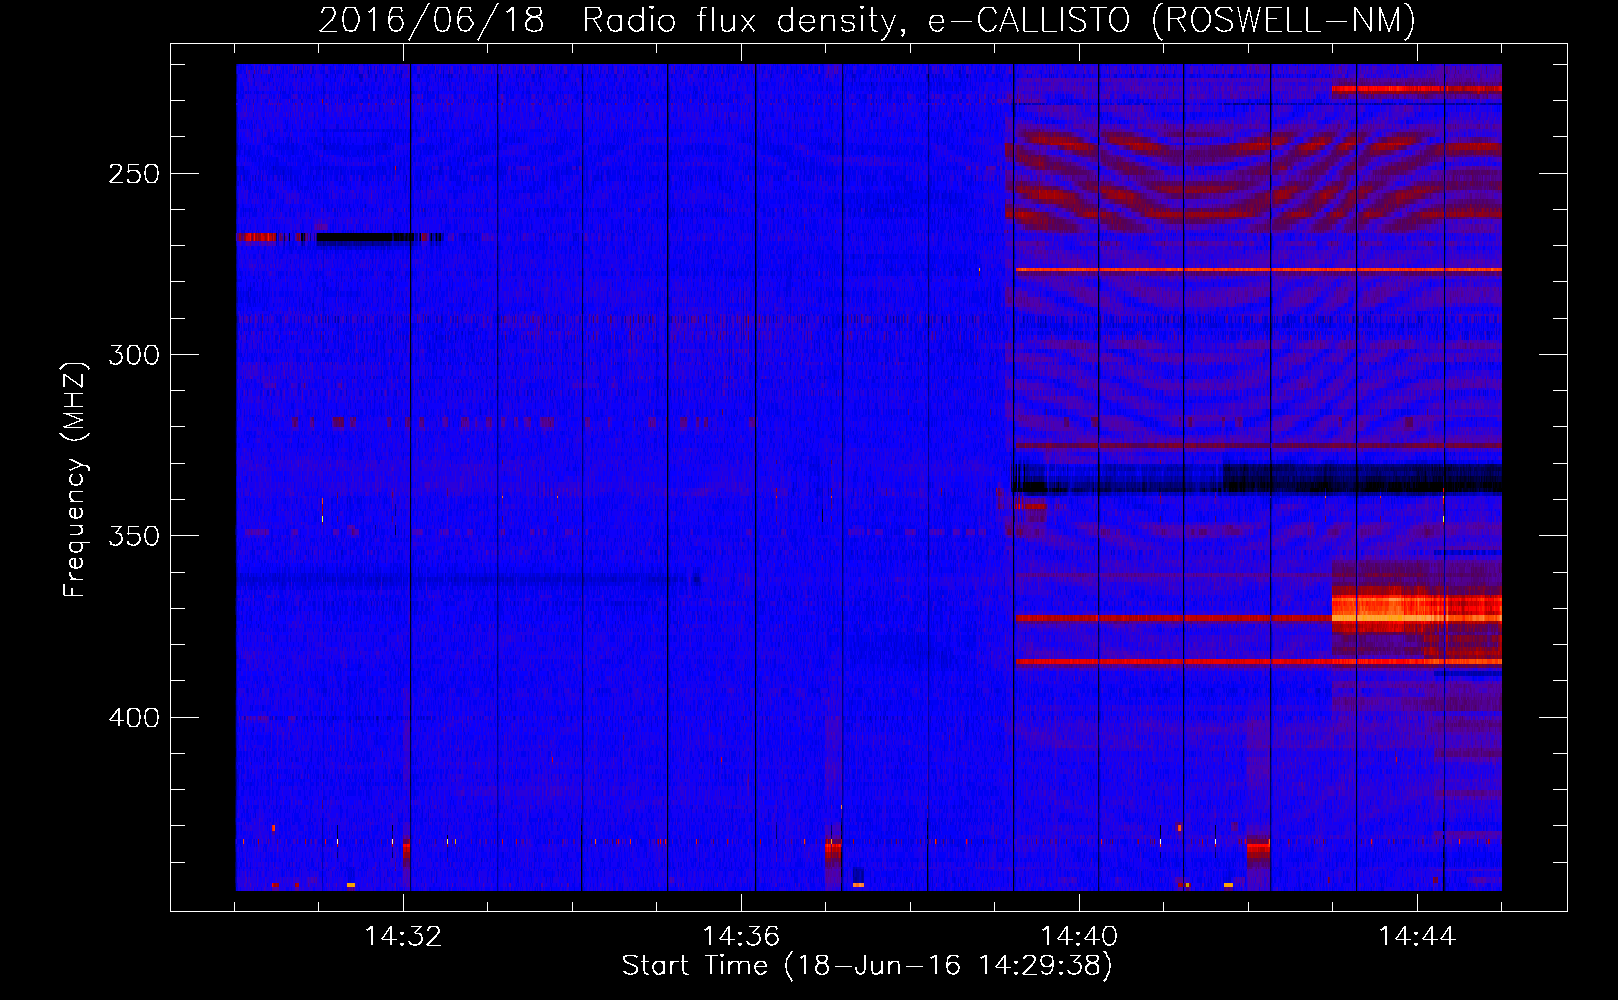Click the 14:40 time tick label
The height and width of the screenshot is (1000, 1618).
point(1079,937)
